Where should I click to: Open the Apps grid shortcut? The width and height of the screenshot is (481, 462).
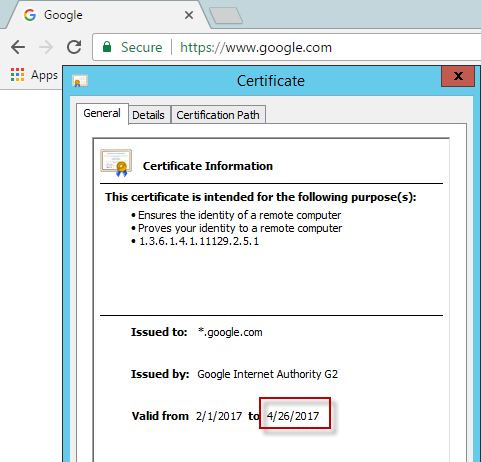[17, 75]
